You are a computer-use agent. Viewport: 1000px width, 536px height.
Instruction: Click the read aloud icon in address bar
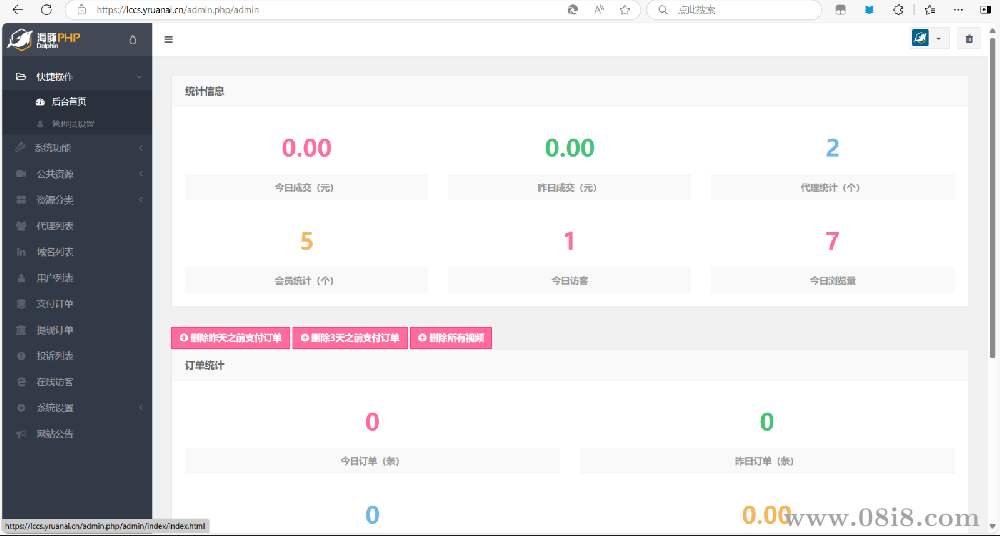599,9
